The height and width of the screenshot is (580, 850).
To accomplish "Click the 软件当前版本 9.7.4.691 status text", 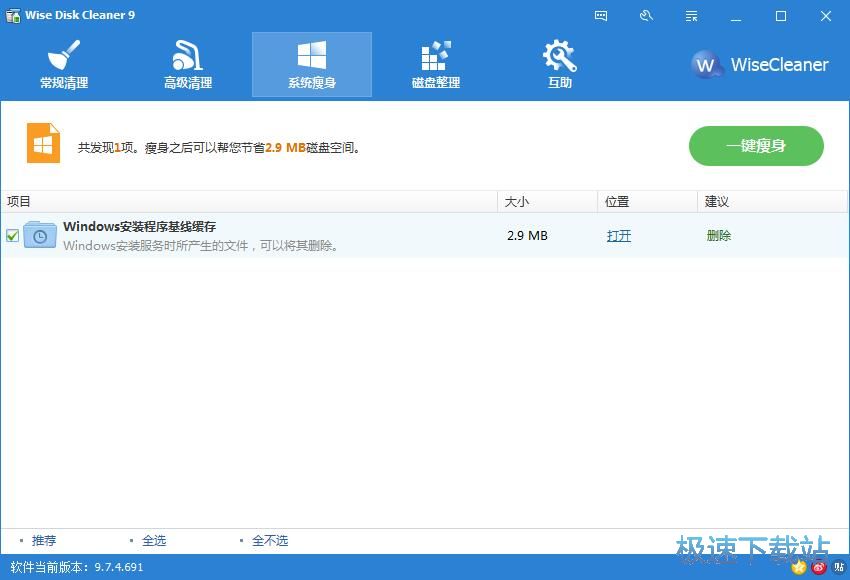I will point(76,568).
